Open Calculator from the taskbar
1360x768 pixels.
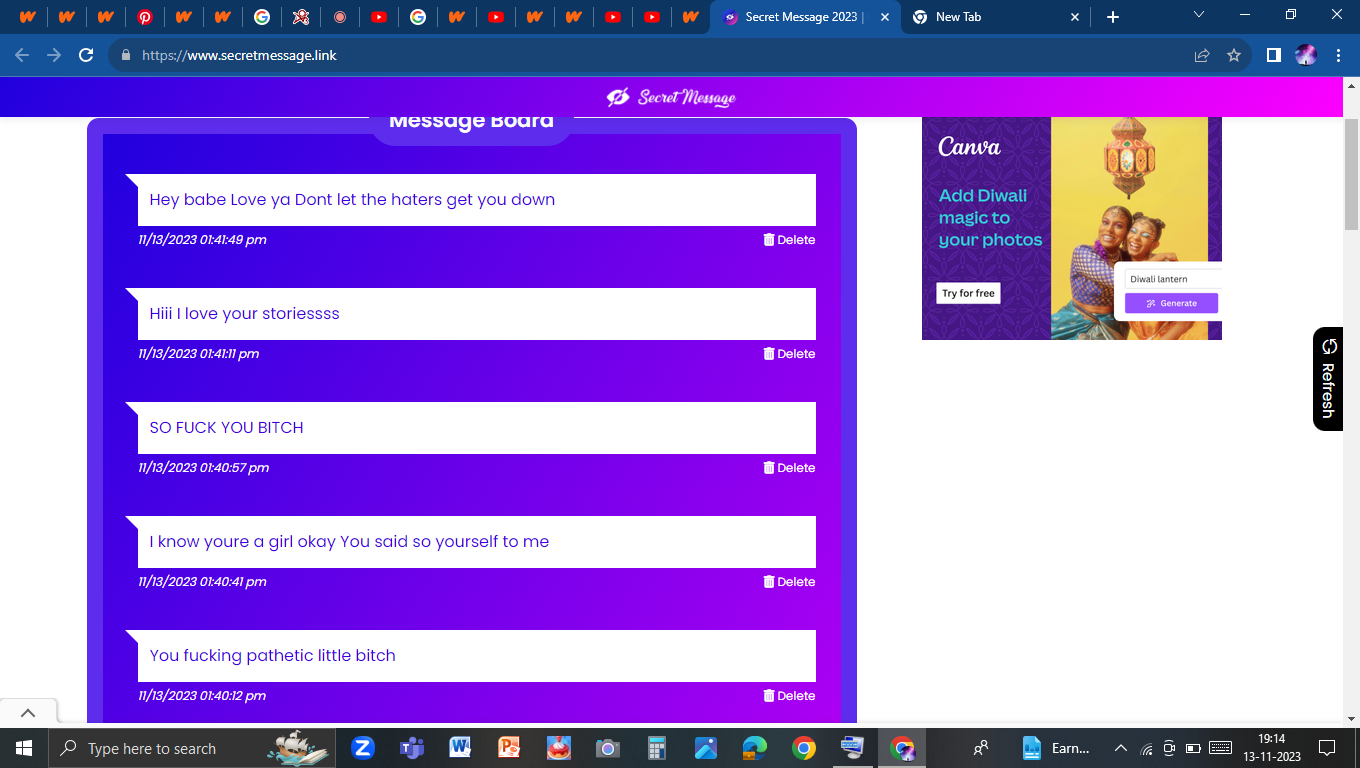pos(657,748)
